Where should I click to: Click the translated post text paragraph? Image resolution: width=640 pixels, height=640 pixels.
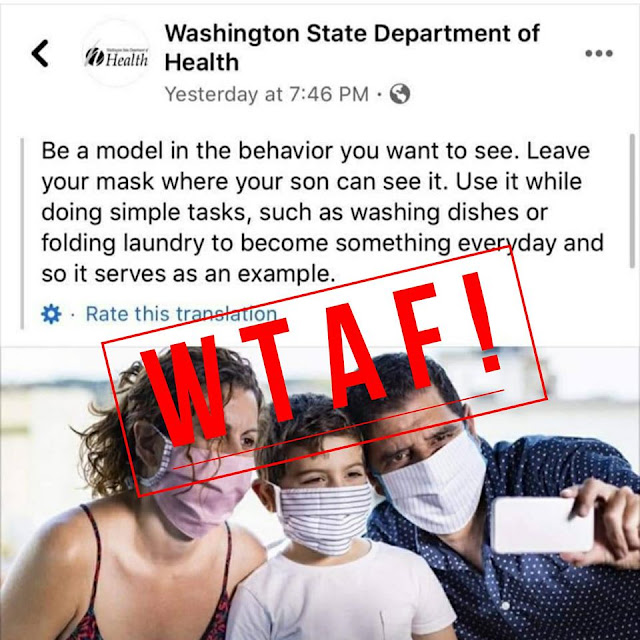click(x=322, y=212)
